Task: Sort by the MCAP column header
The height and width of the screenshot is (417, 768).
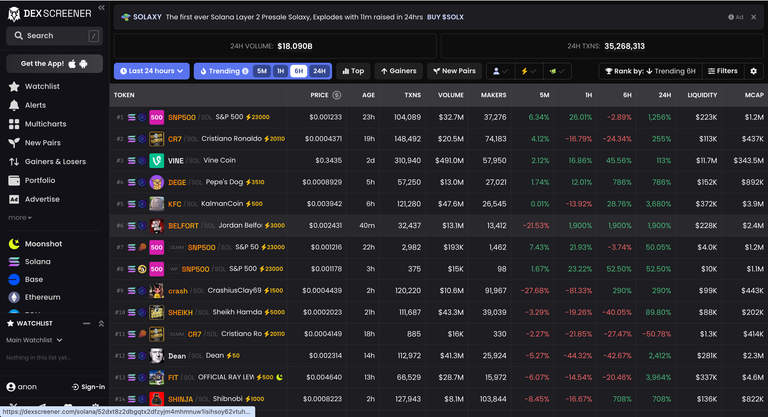Action: [754, 95]
